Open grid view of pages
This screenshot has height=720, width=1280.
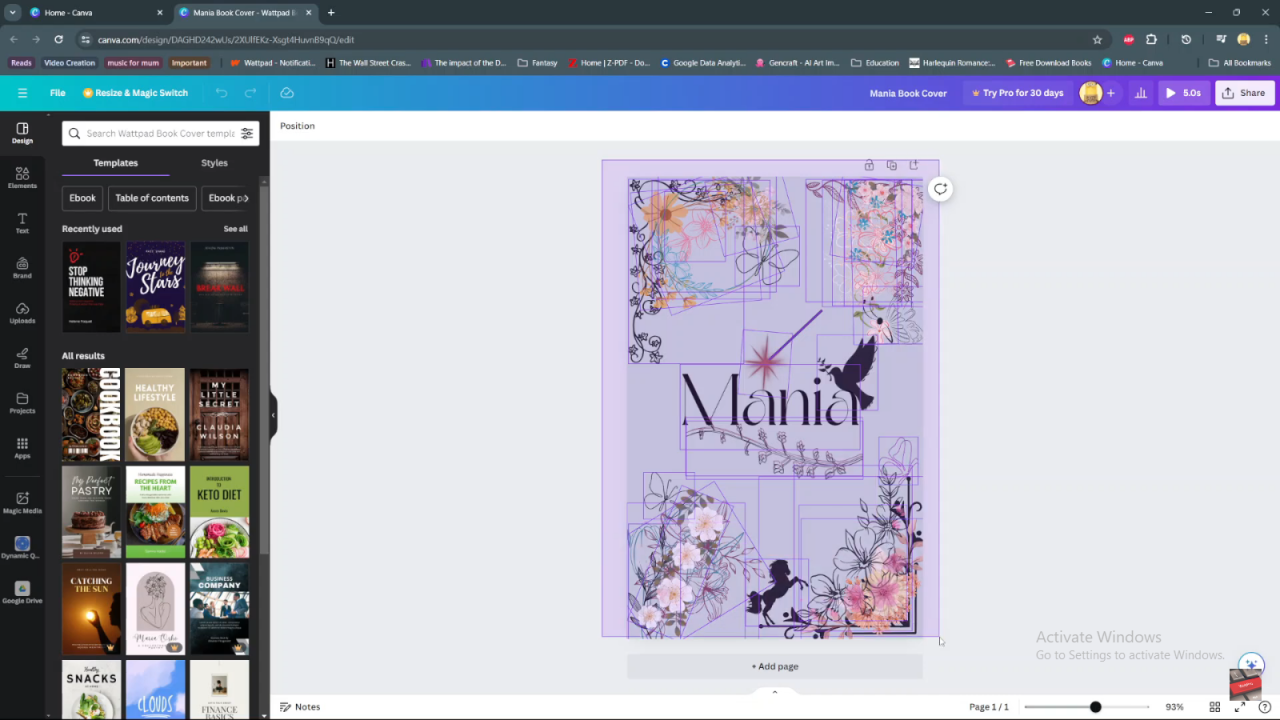pyautogui.click(x=1215, y=707)
